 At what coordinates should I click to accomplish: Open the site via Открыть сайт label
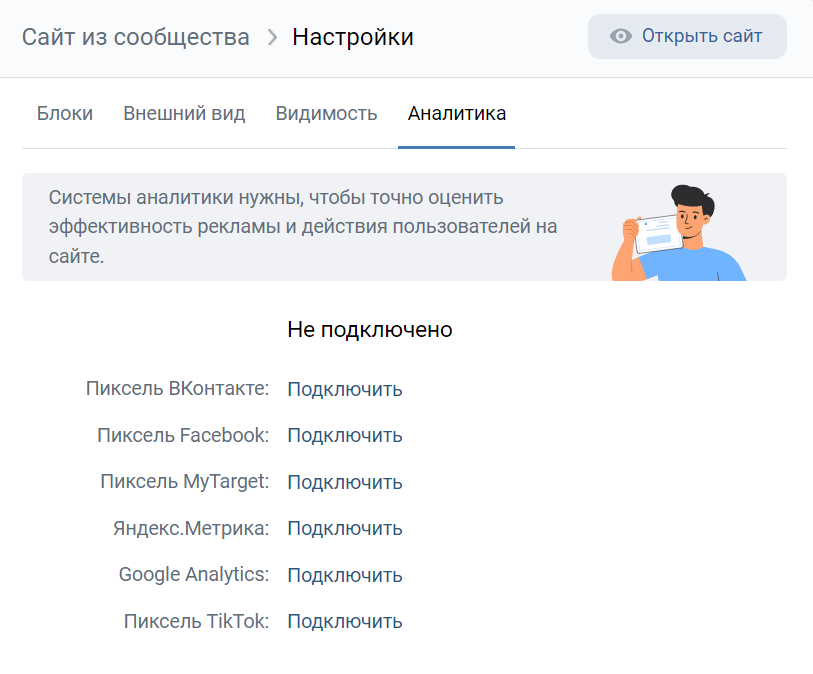pyautogui.click(x=702, y=36)
